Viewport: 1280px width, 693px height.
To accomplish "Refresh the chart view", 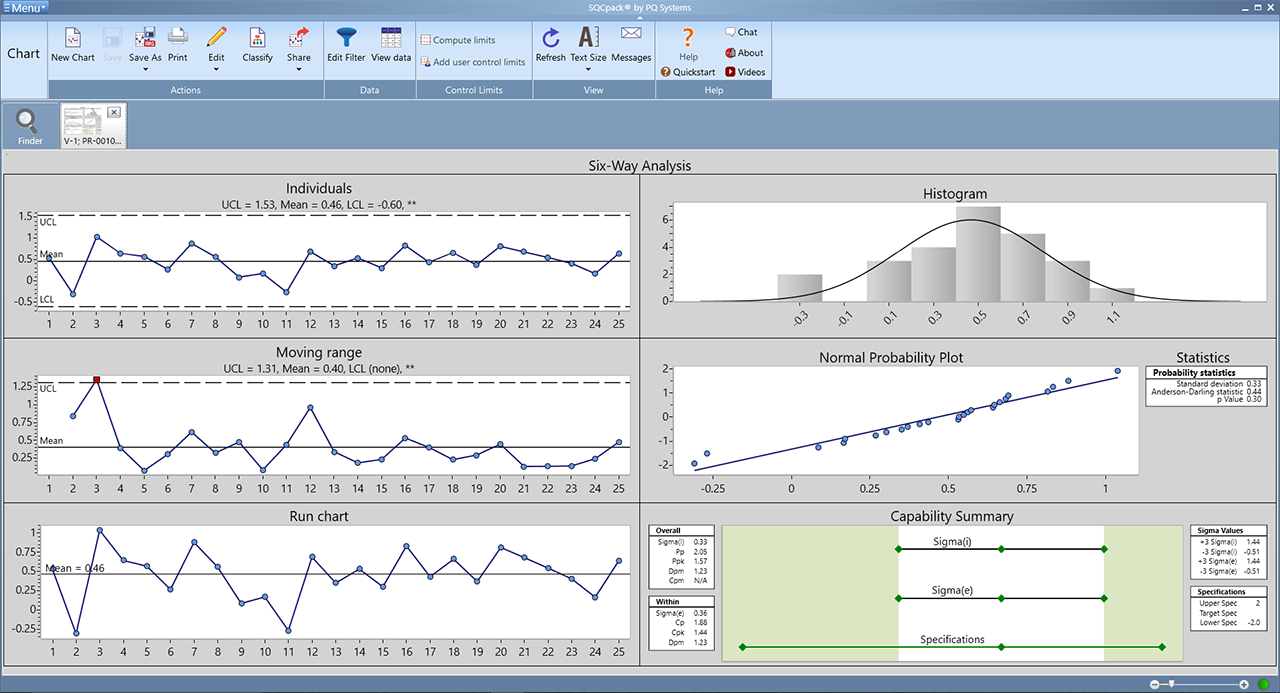I will tap(550, 39).
